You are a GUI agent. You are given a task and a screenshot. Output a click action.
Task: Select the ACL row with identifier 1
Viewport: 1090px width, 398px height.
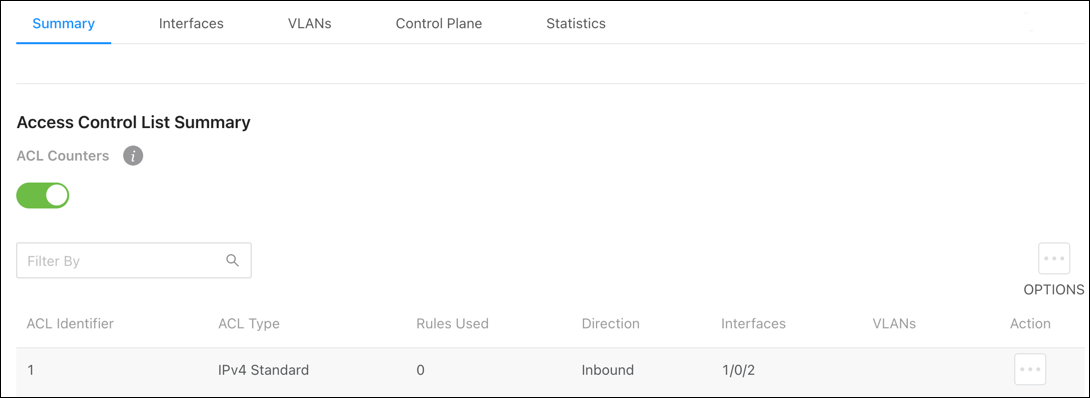tap(544, 370)
